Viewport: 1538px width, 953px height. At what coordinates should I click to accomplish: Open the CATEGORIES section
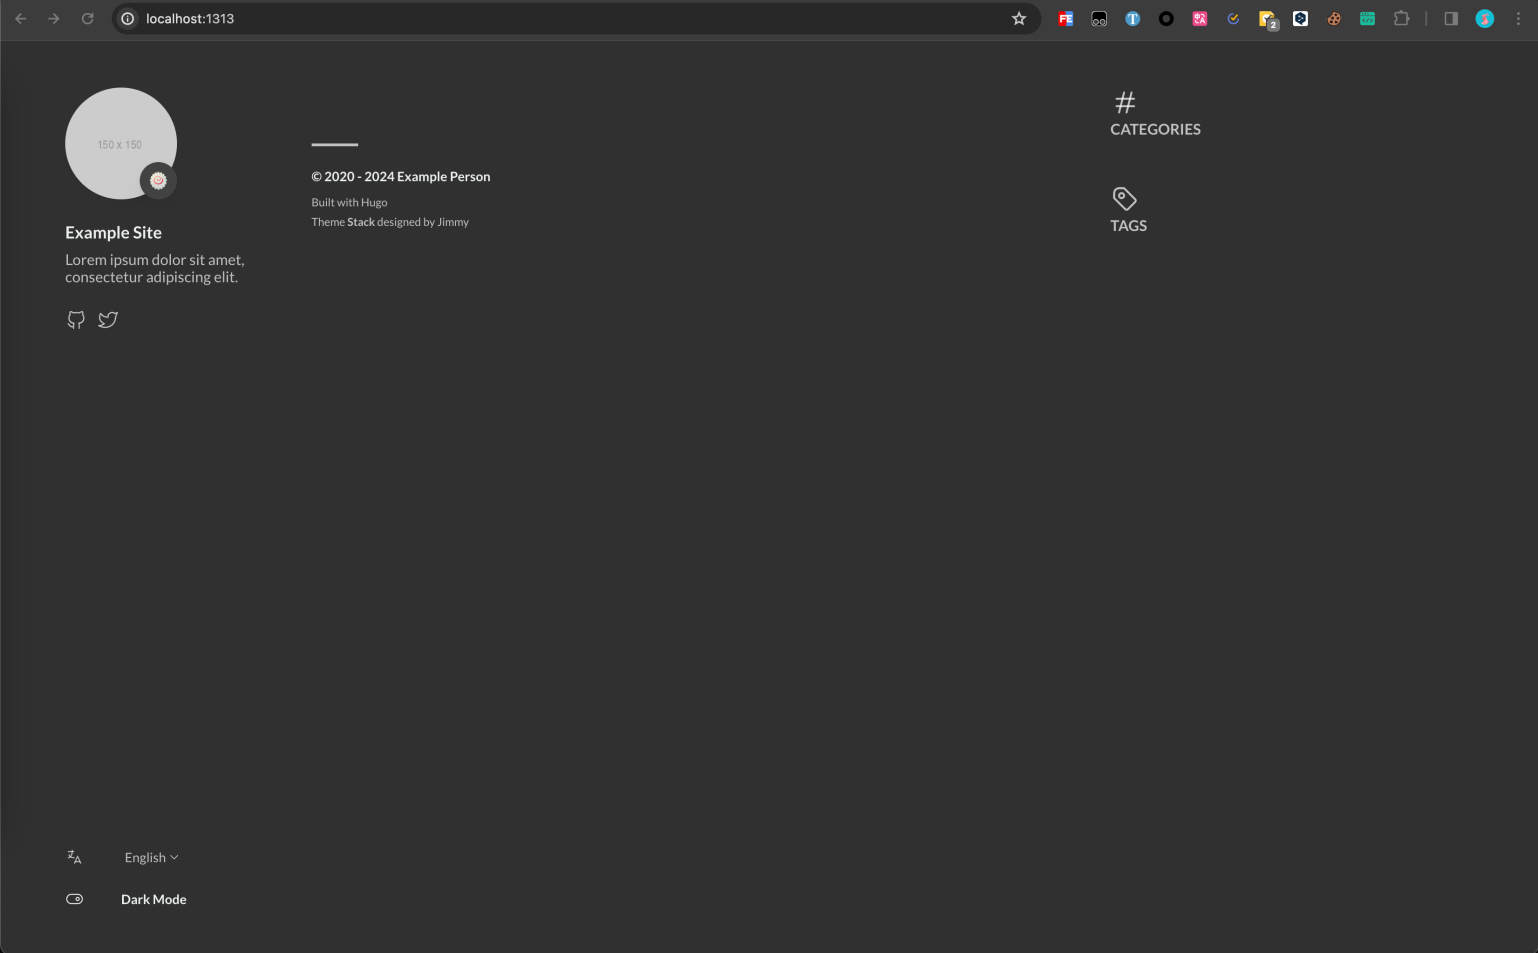pos(1155,129)
